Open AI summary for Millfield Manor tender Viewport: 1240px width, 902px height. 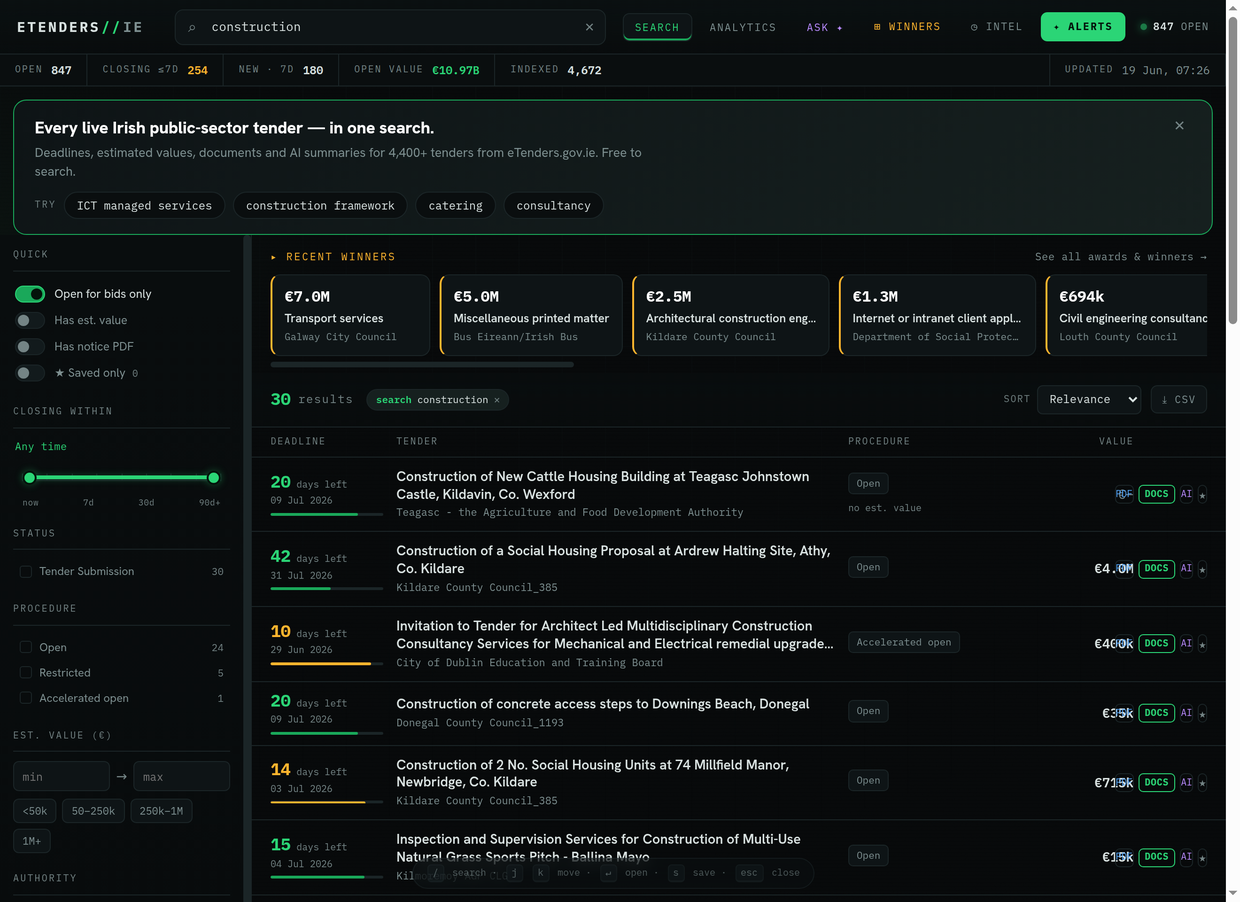pos(1186,782)
